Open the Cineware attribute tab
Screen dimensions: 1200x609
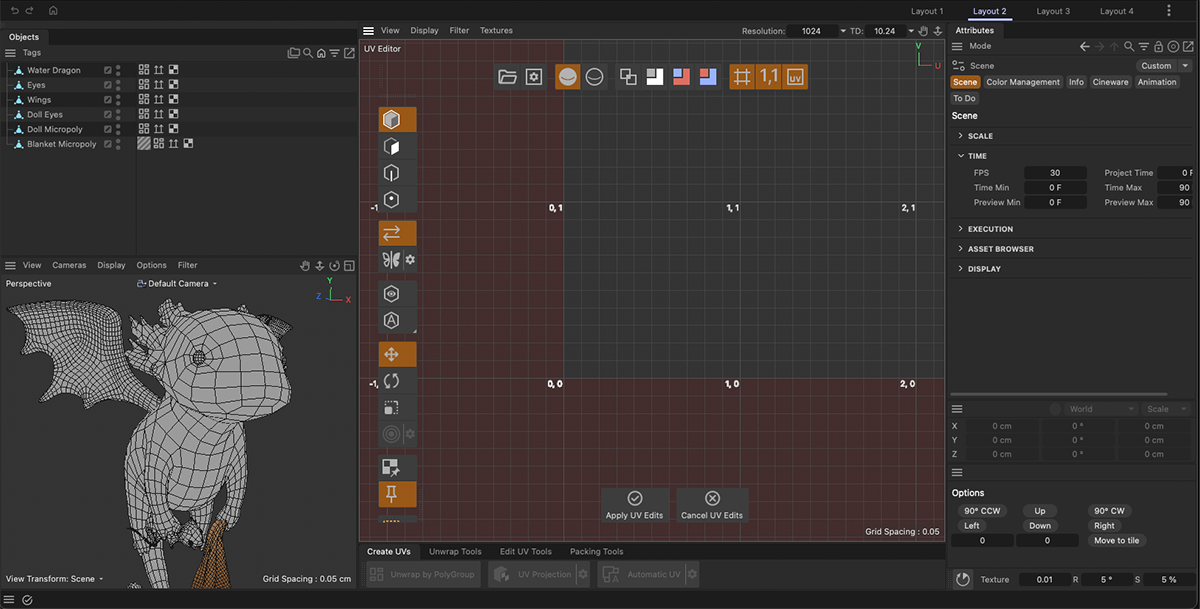[1110, 82]
